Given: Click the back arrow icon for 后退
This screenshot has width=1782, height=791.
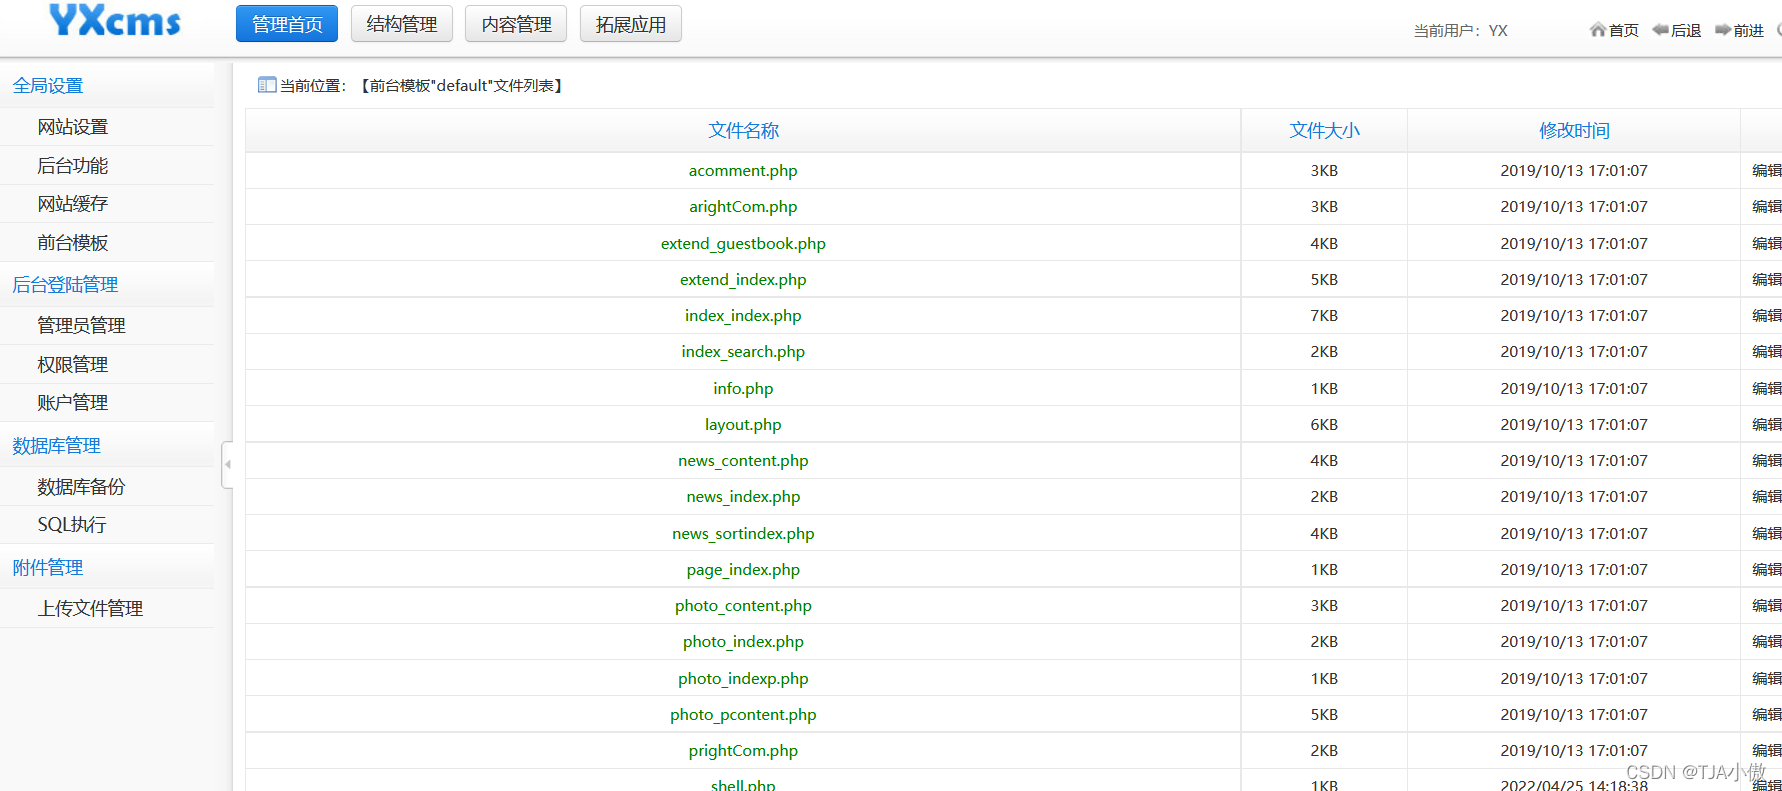Looking at the screenshot, I should [1661, 30].
